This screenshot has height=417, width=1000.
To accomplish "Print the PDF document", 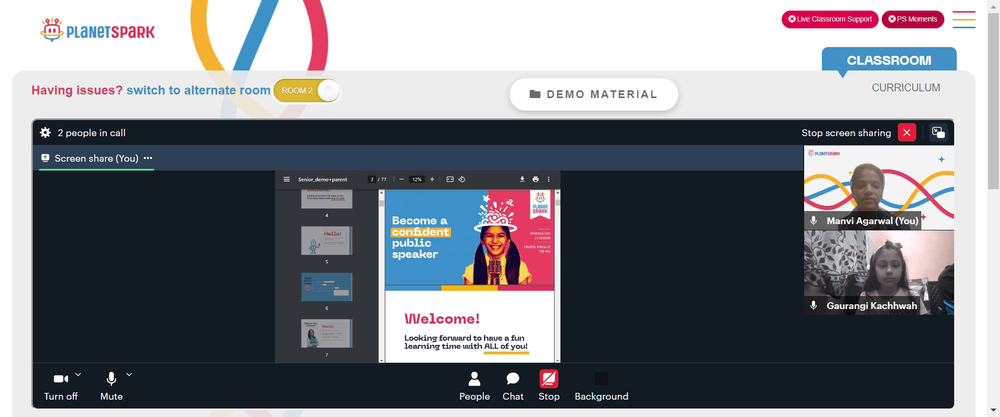I will coord(535,180).
